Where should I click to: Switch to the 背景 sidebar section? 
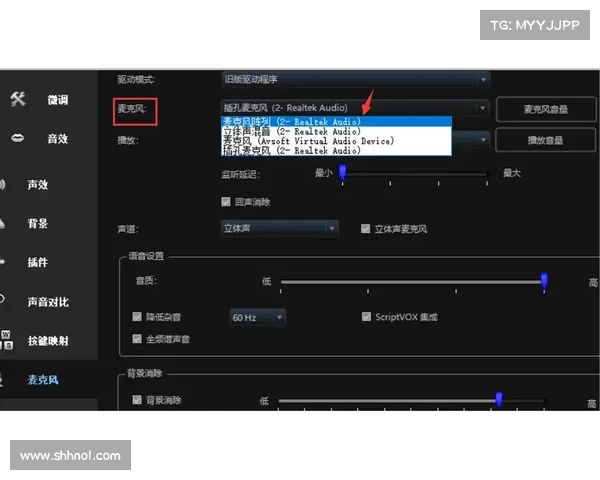coord(38,223)
